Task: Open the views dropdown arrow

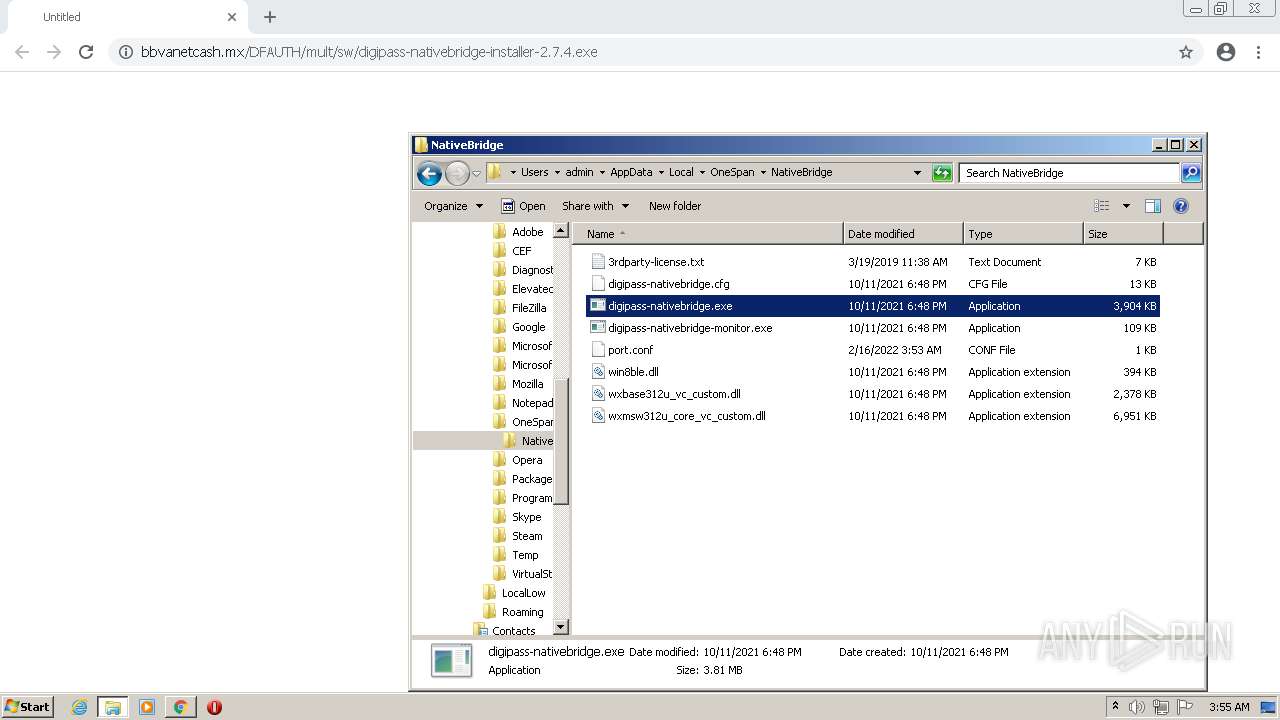Action: pos(1126,206)
